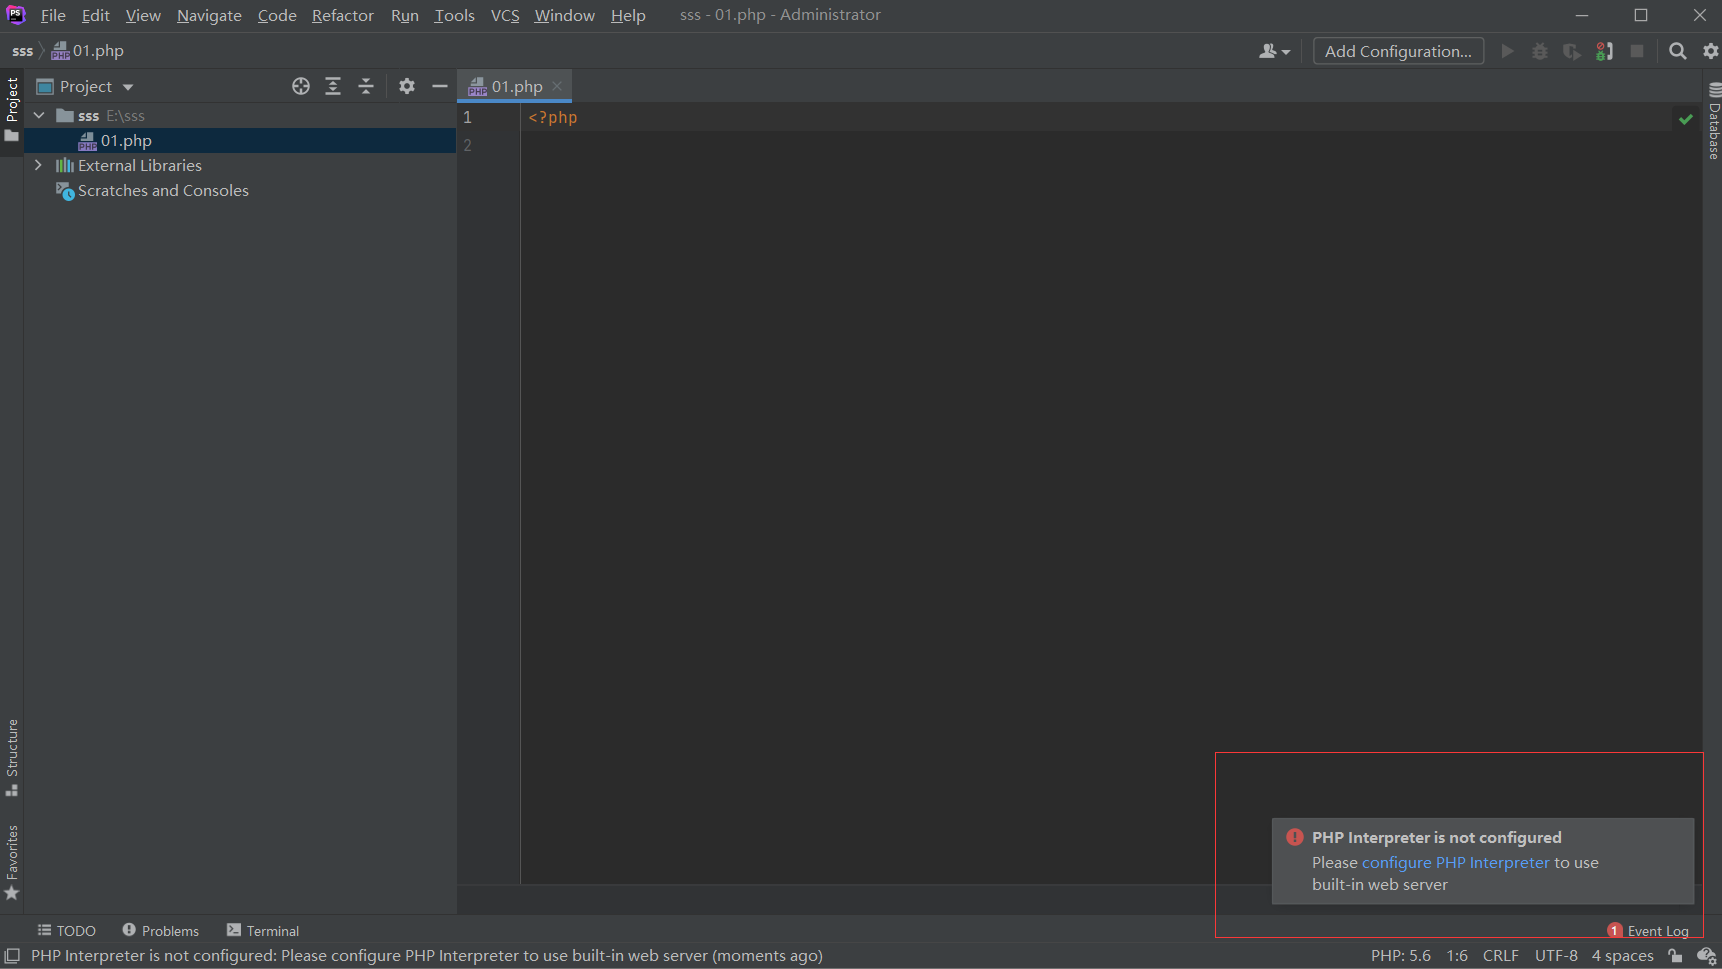Expand the External Libraries node

pyautogui.click(x=38, y=165)
